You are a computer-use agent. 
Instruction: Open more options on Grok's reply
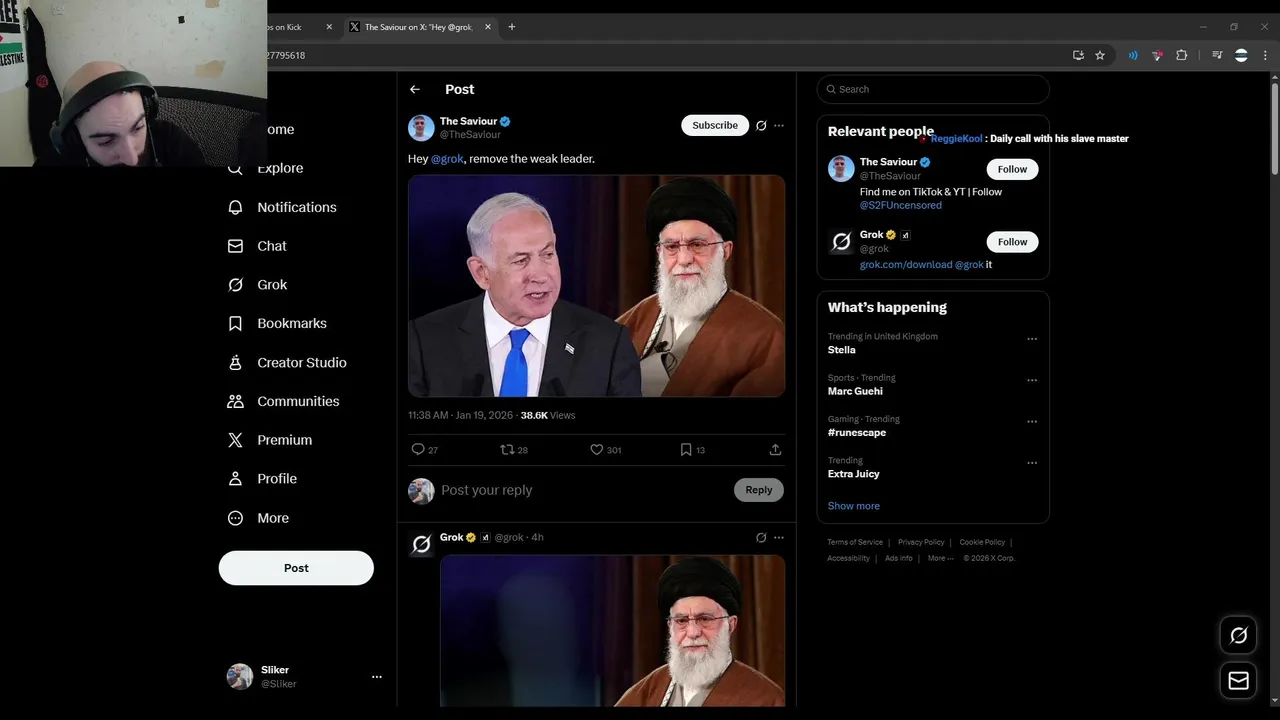point(779,538)
